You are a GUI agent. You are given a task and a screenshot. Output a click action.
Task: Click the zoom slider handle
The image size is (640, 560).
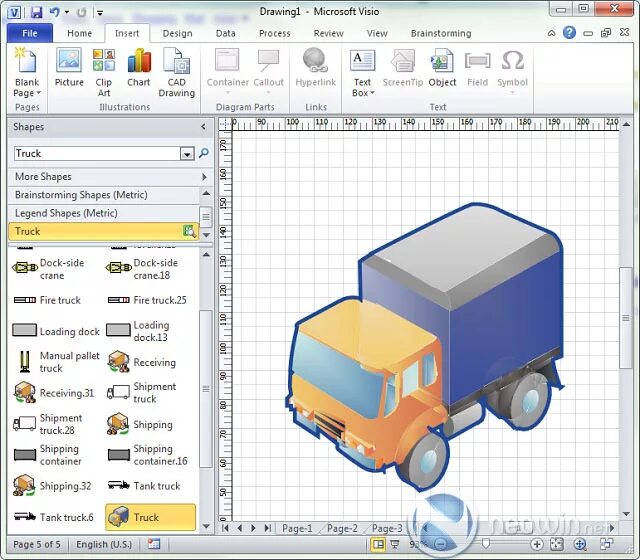coord(486,543)
